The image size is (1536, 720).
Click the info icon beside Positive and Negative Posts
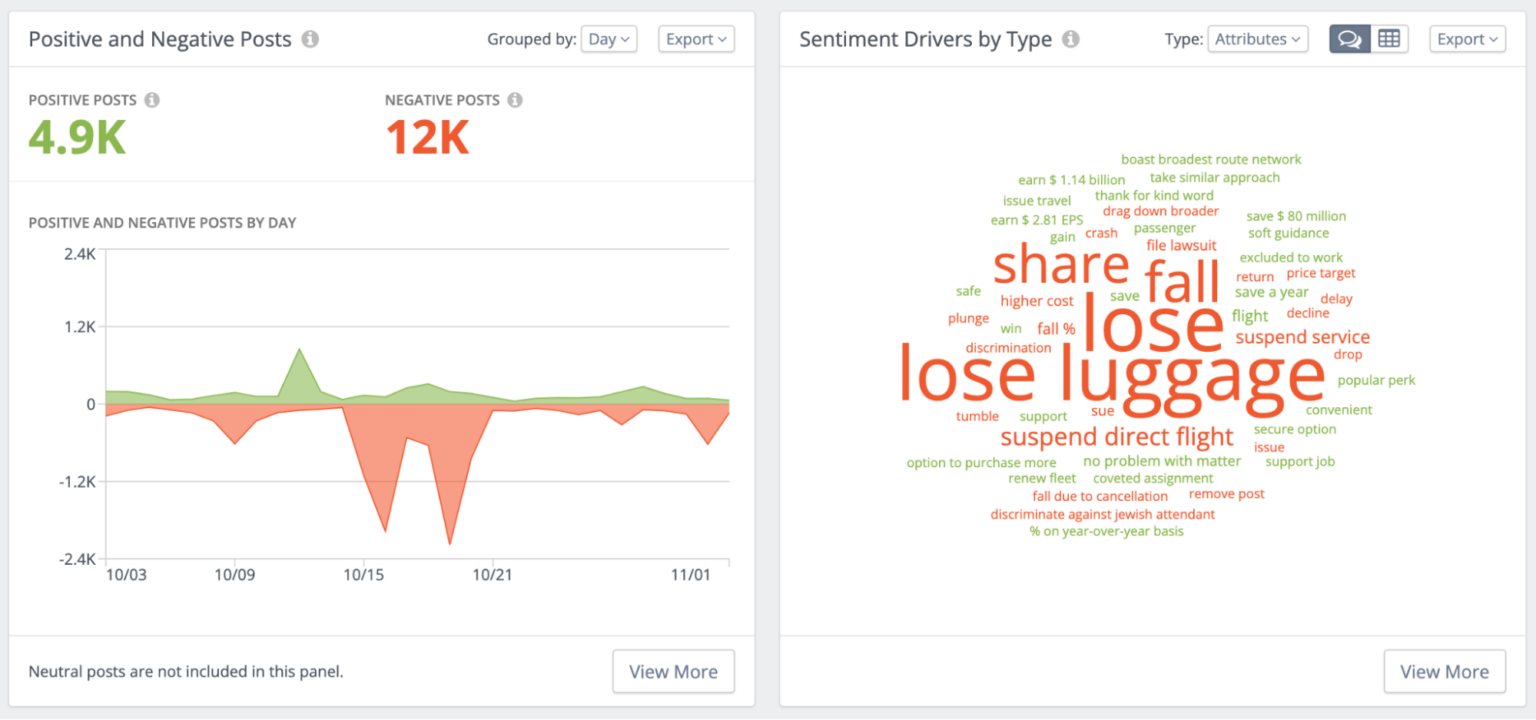(x=311, y=39)
